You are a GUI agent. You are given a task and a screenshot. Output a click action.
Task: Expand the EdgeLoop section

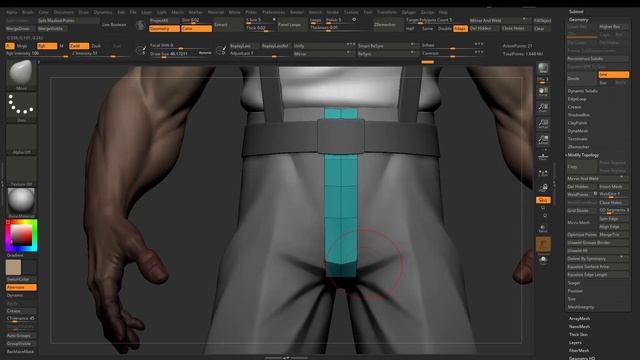point(577,99)
